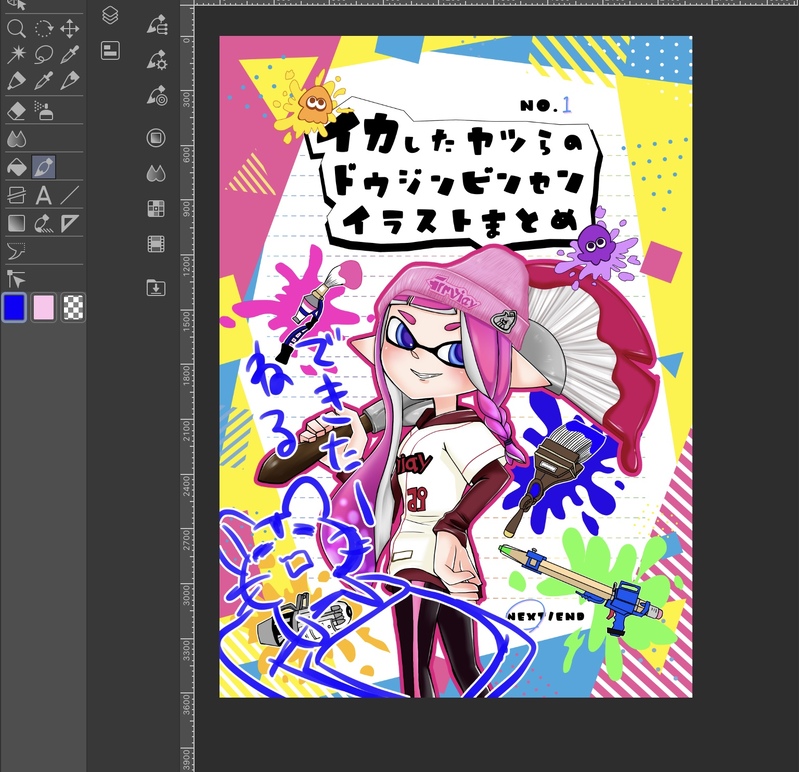Screen dimensions: 799x772
Task: Select the Frame border tool
Action: [16, 195]
